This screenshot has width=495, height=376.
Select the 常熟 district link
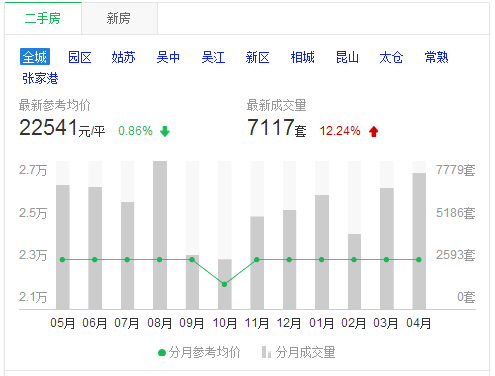pyautogui.click(x=436, y=57)
